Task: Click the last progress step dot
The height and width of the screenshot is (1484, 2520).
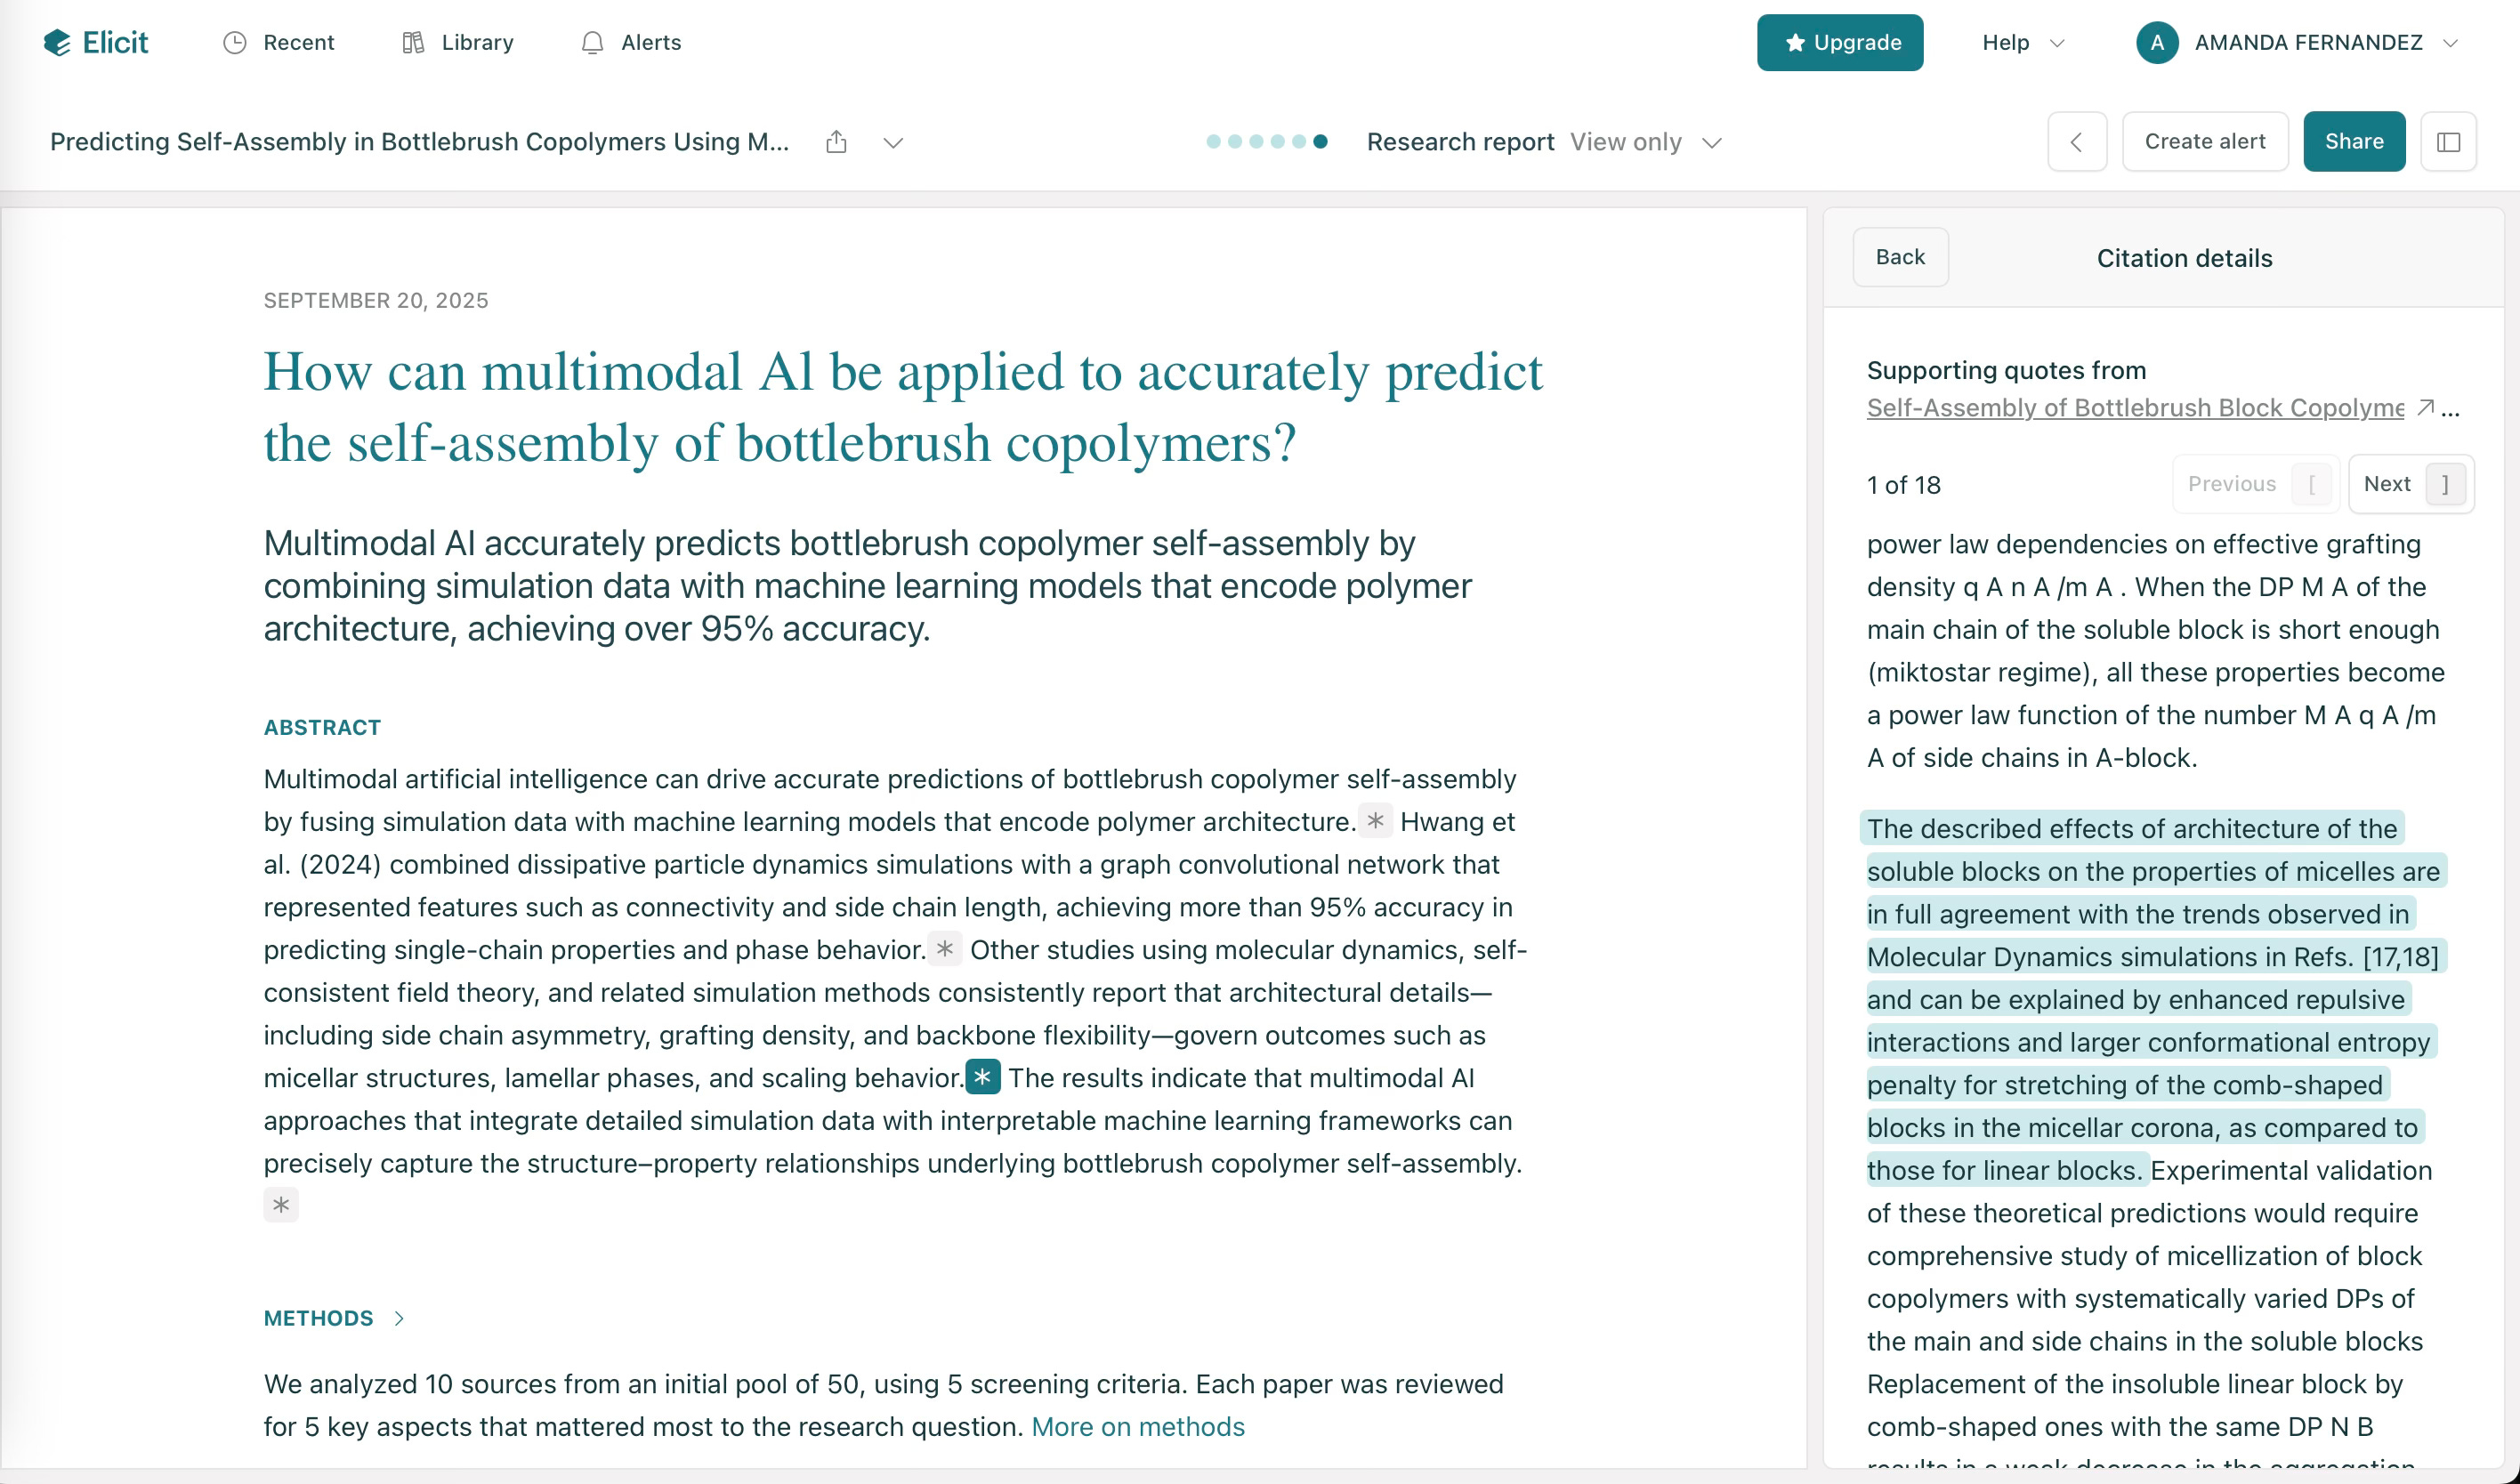Action: pyautogui.click(x=1320, y=142)
